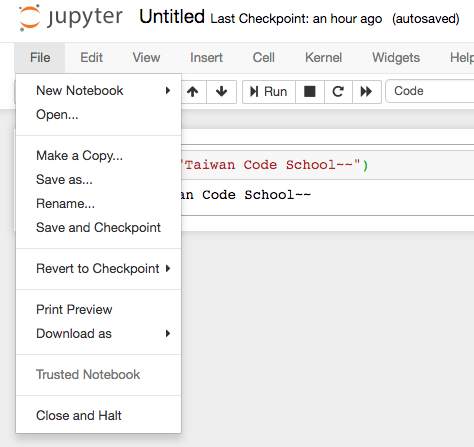Click the cell output text Code School~~
Image resolution: width=474 pixels, height=447 pixels.
pos(257,195)
